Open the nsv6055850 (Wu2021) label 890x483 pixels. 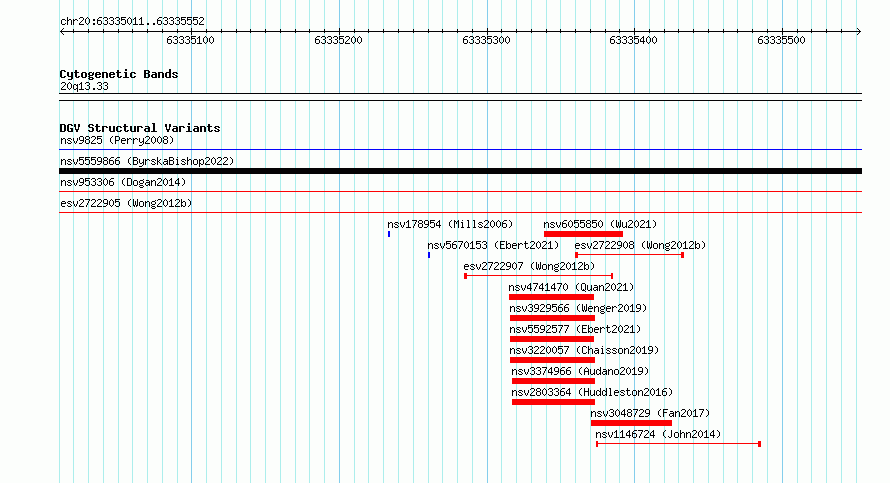(600, 224)
